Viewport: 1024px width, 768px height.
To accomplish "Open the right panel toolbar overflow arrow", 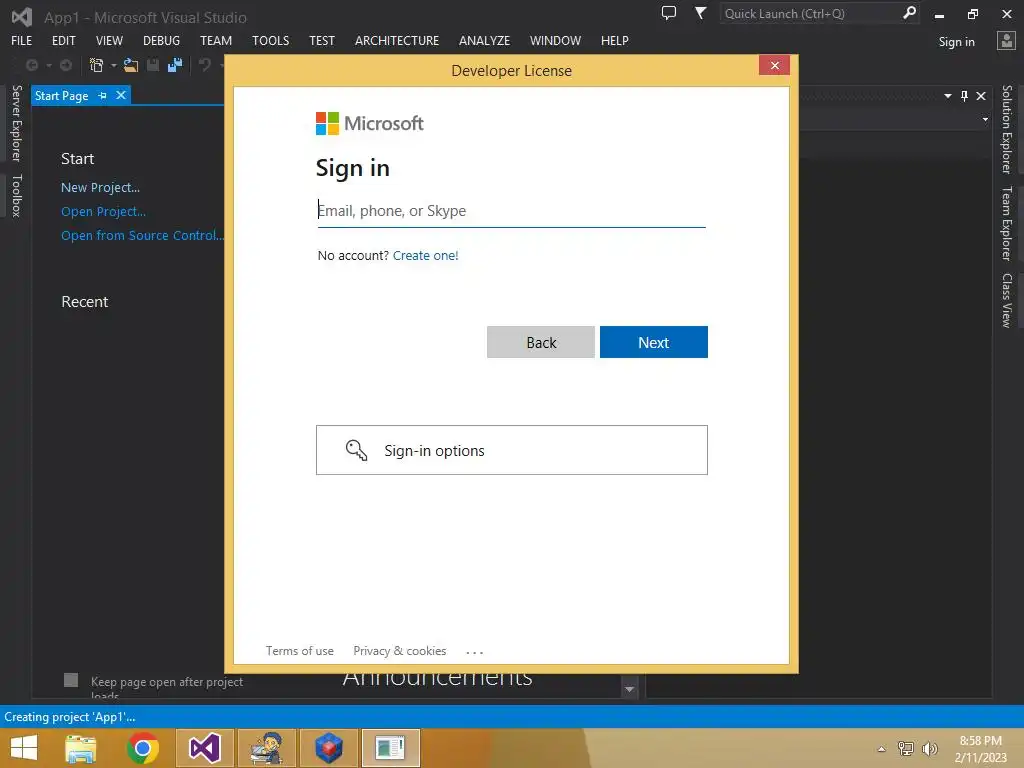I will tap(985, 120).
